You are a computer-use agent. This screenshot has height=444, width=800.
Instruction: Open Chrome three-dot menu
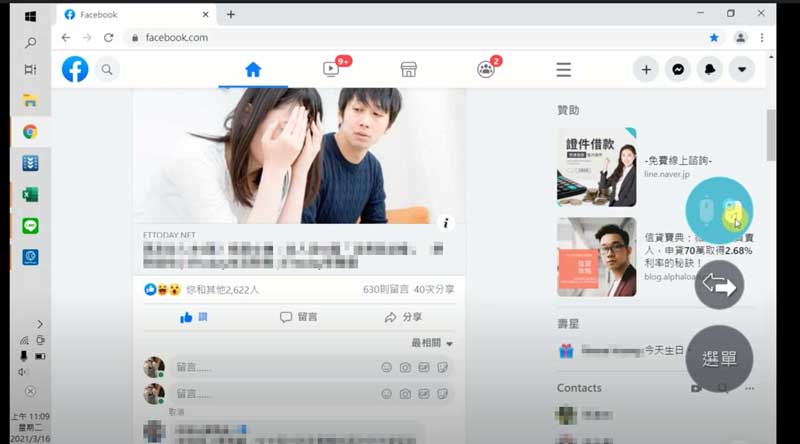coord(762,37)
